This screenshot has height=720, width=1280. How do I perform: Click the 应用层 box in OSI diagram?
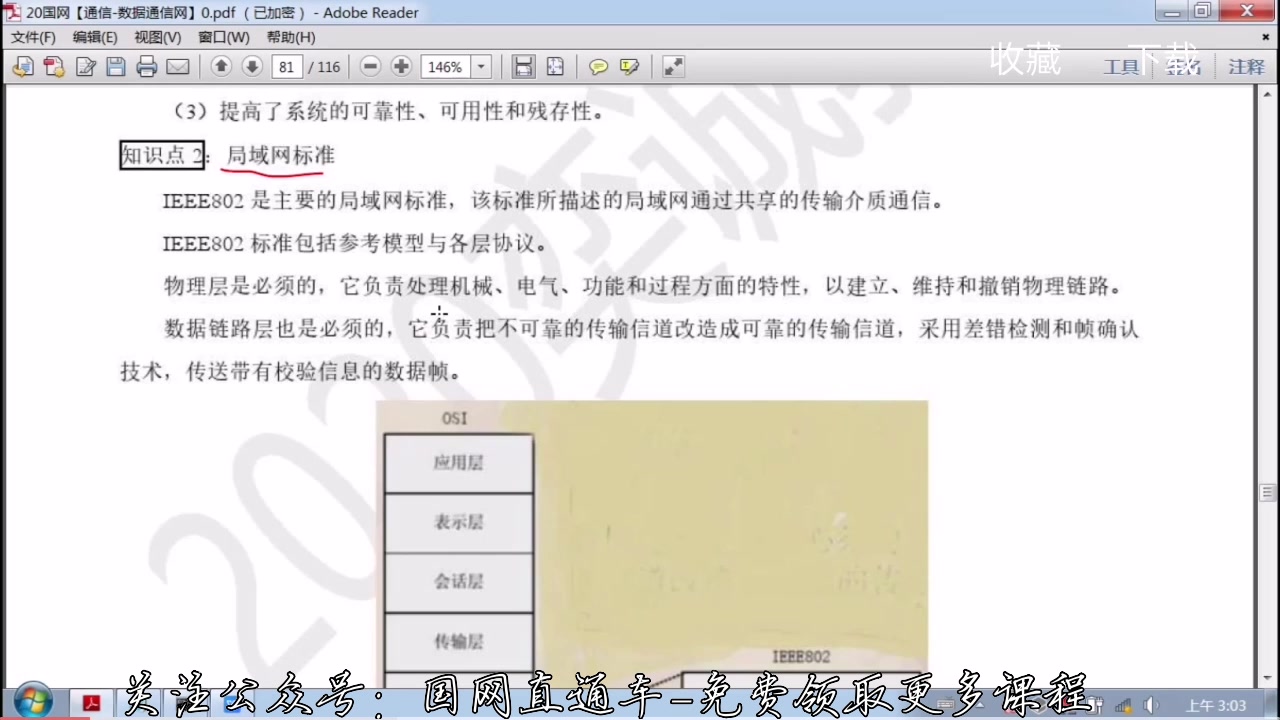[459, 463]
